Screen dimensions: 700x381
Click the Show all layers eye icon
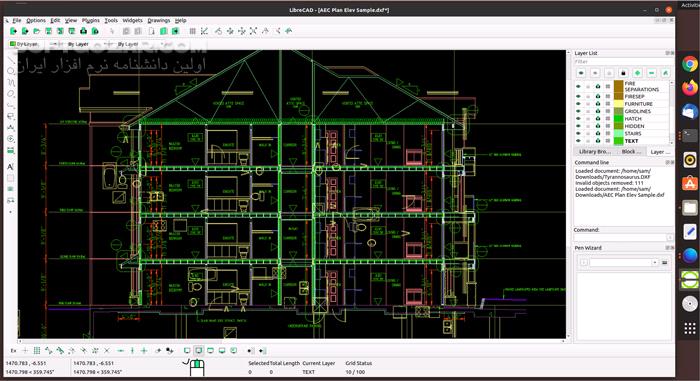point(581,73)
